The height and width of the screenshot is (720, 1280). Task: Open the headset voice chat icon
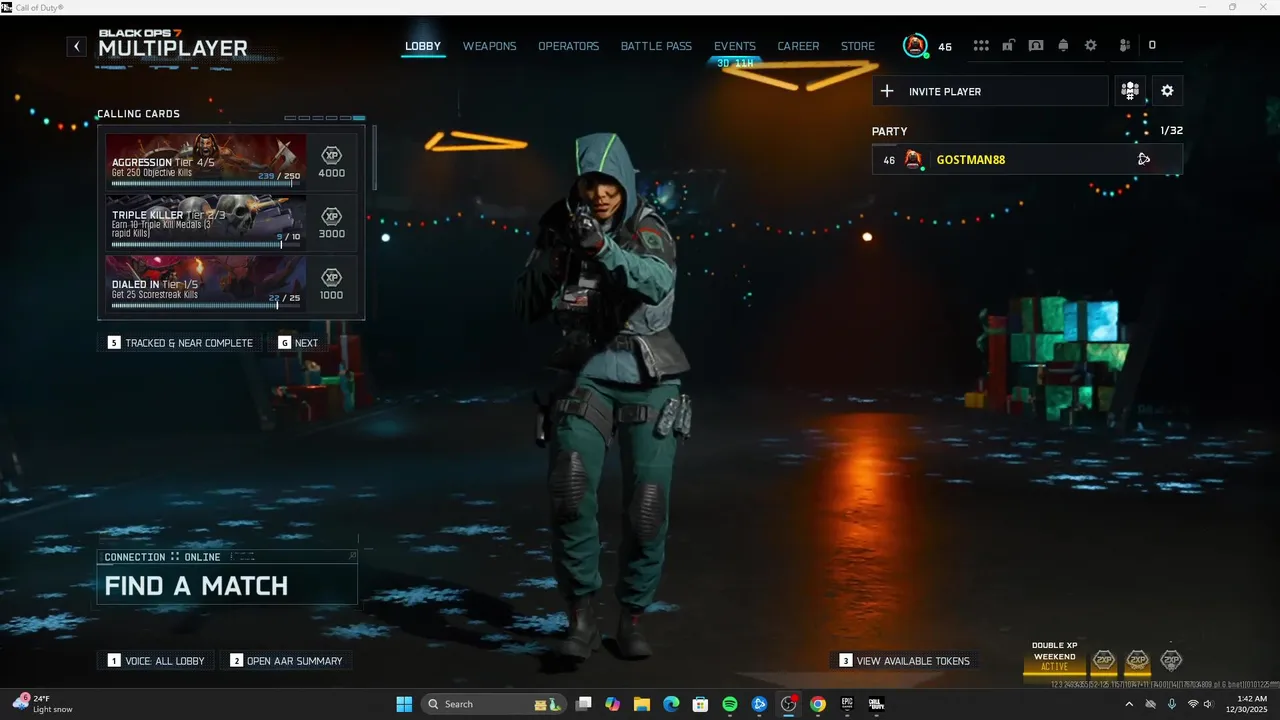pyautogui.click(x=1036, y=46)
